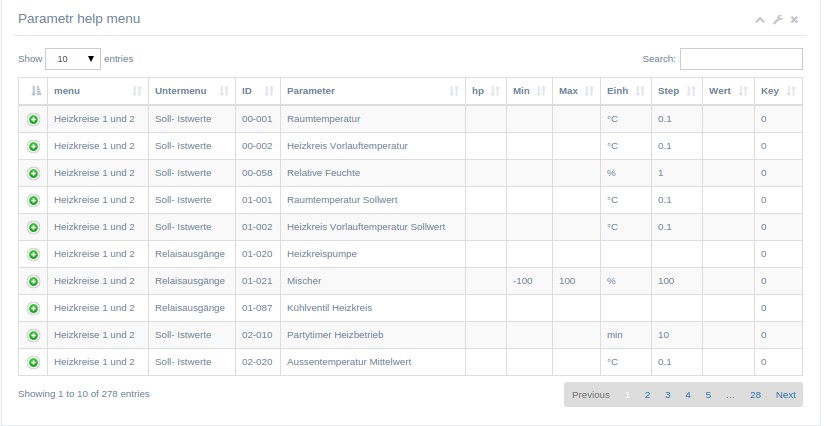This screenshot has height=426, width=824.
Task: Close the Parametr help menu panel
Action: point(794,19)
